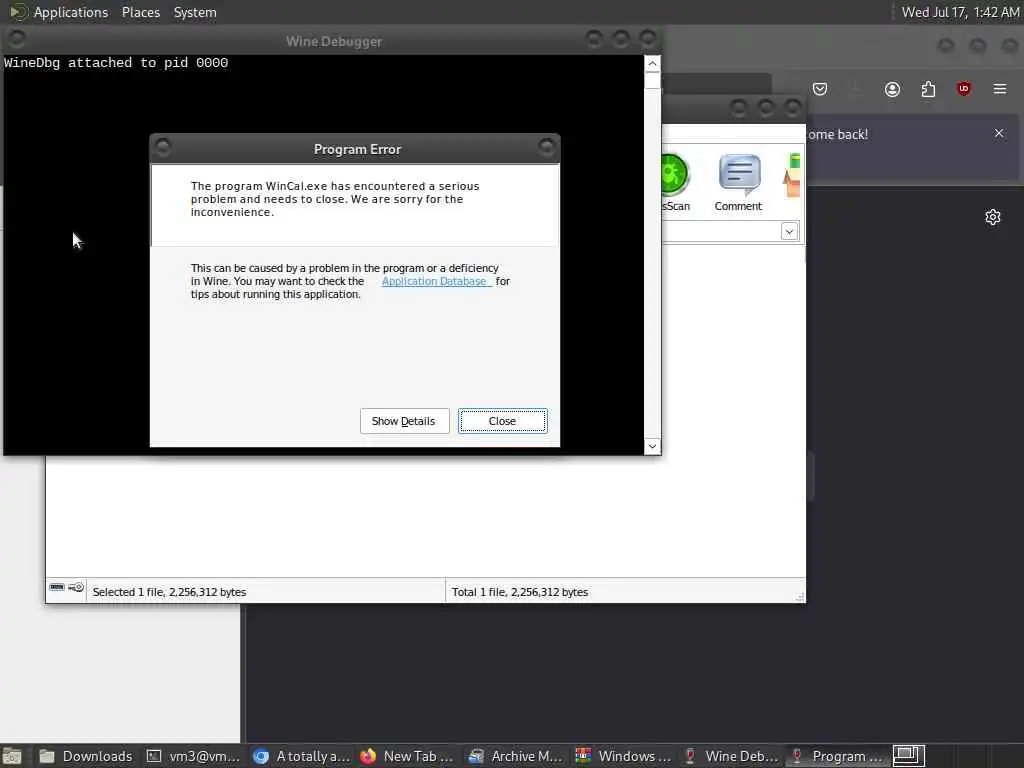Image resolution: width=1024 pixels, height=768 pixels.
Task: Click the clock in top panel
Action: point(960,12)
